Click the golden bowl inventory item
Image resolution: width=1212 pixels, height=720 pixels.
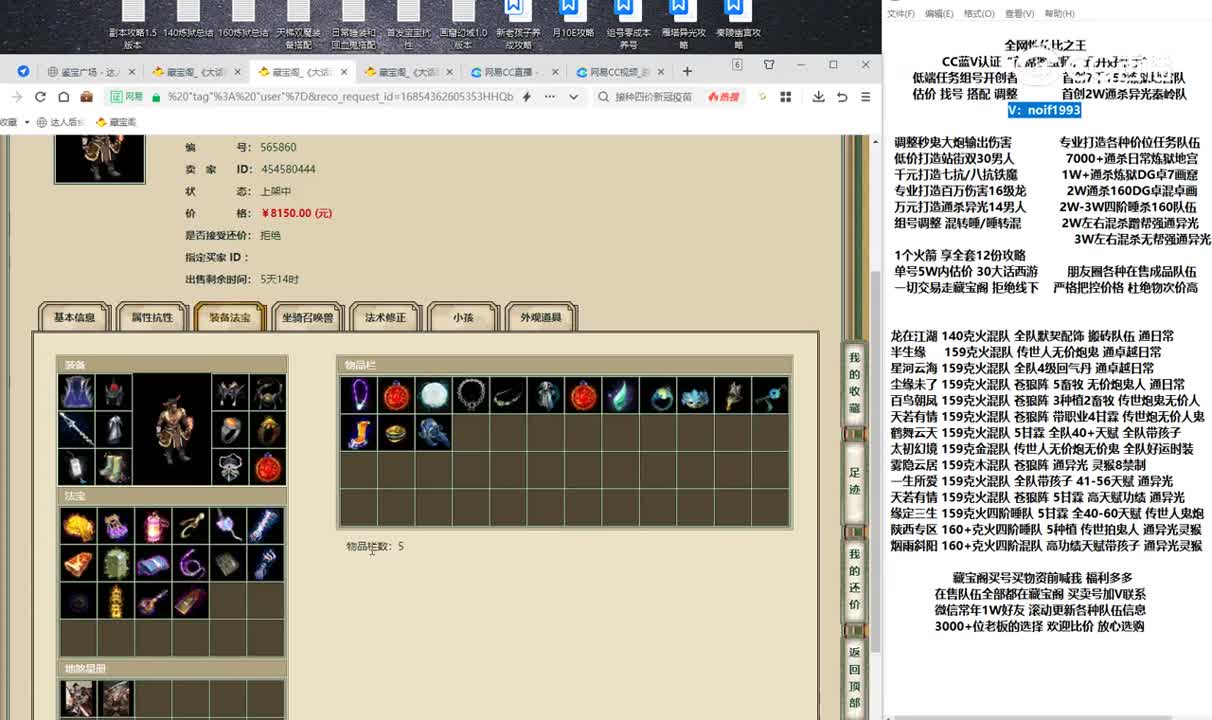(396, 432)
